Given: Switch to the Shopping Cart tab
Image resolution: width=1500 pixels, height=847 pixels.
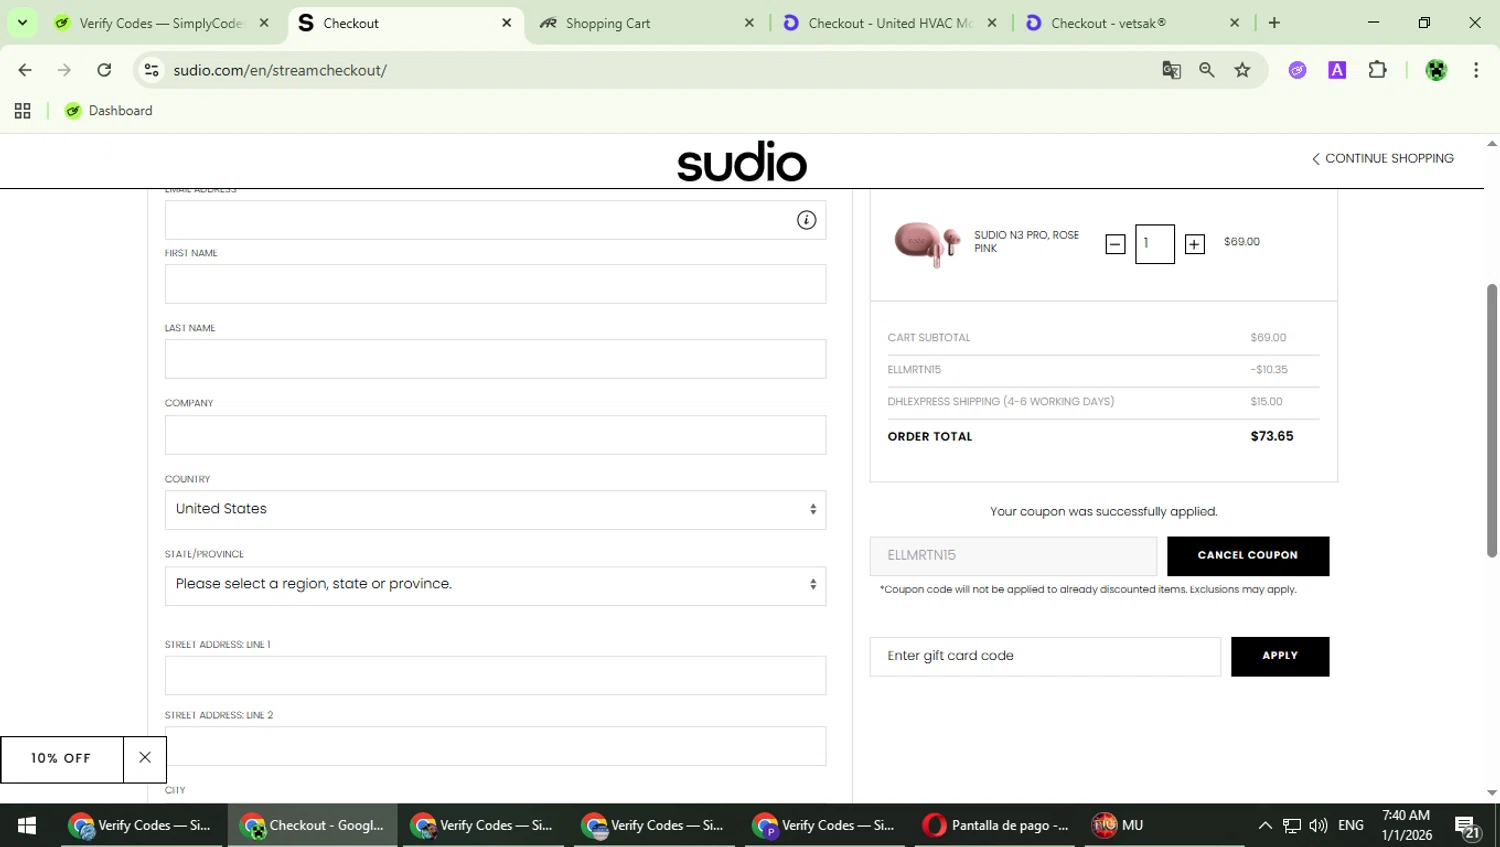Looking at the screenshot, I should point(645,23).
